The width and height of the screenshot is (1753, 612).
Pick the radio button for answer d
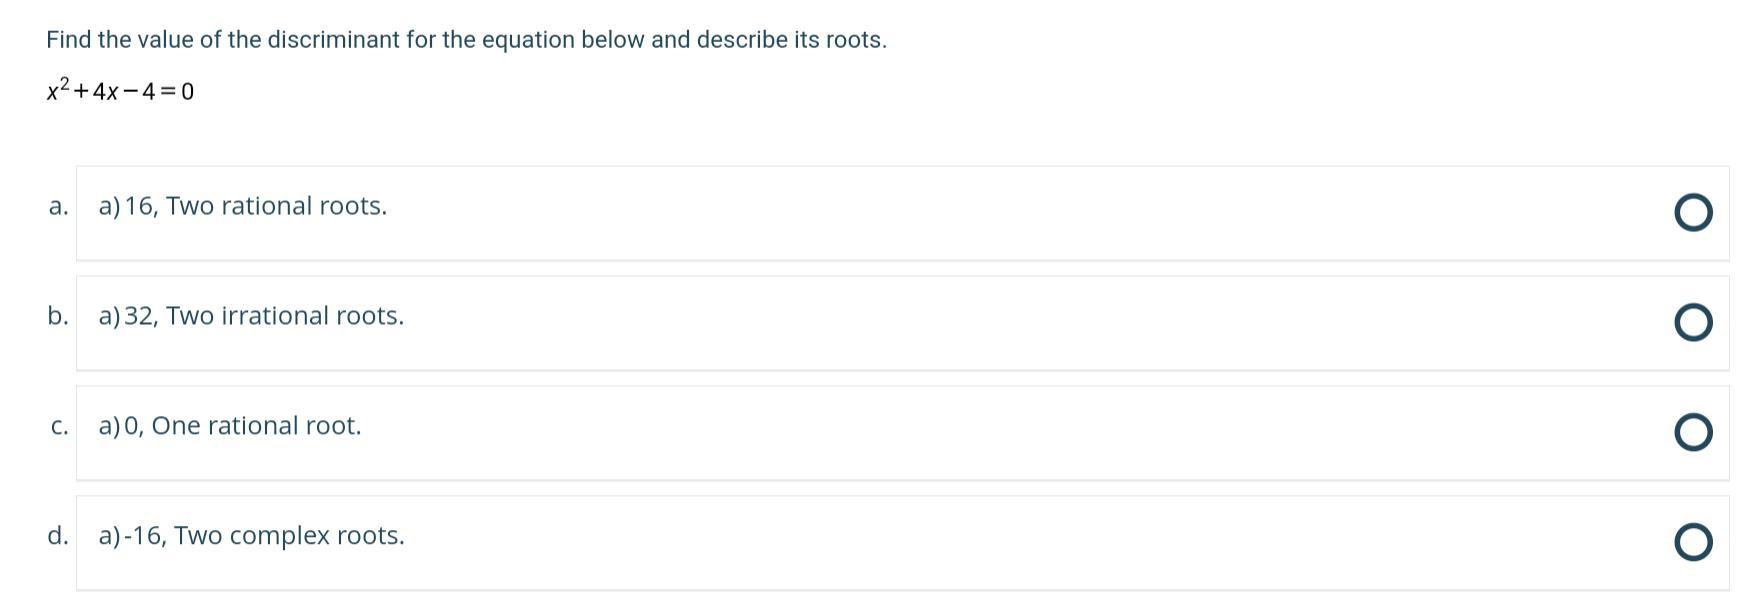point(1692,542)
